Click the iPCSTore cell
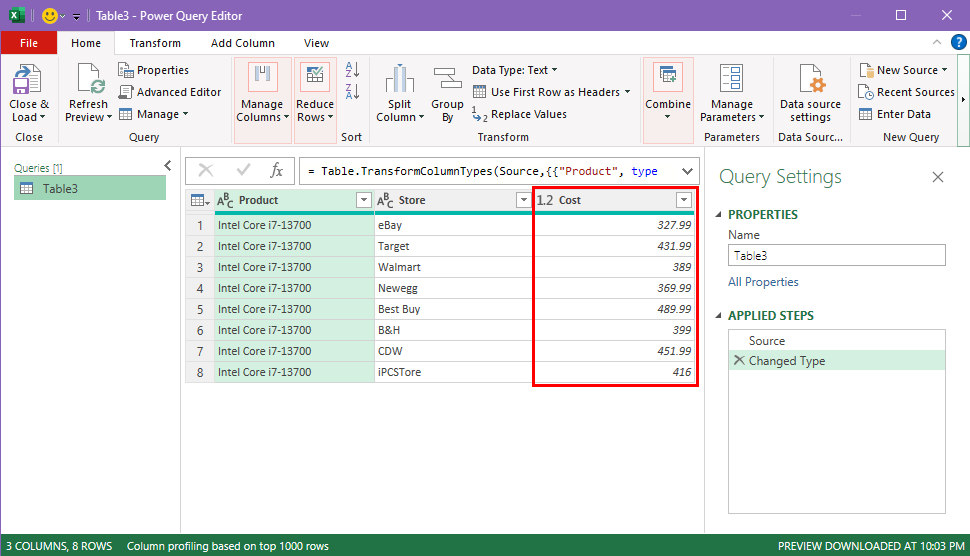This screenshot has width=970, height=556. [x=453, y=372]
